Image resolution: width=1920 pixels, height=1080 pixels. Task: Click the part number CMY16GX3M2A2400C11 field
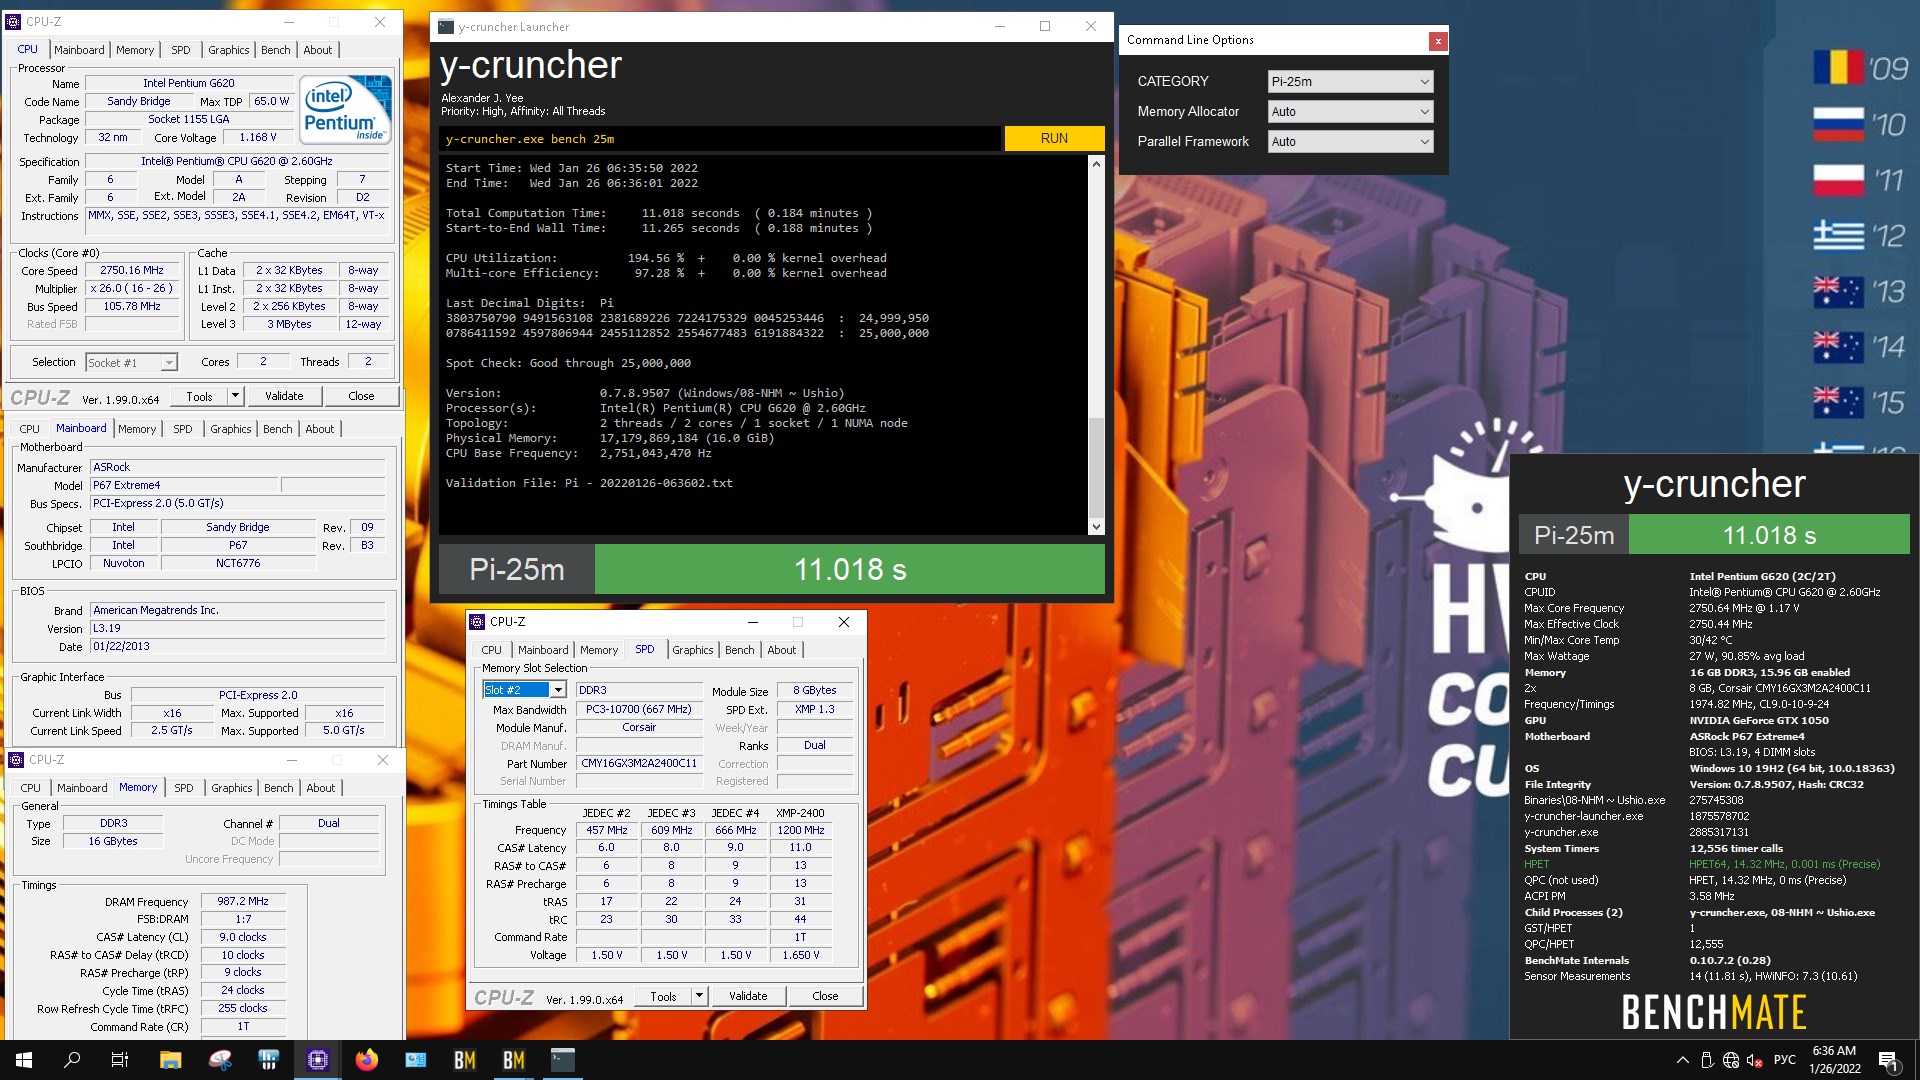[x=639, y=763]
